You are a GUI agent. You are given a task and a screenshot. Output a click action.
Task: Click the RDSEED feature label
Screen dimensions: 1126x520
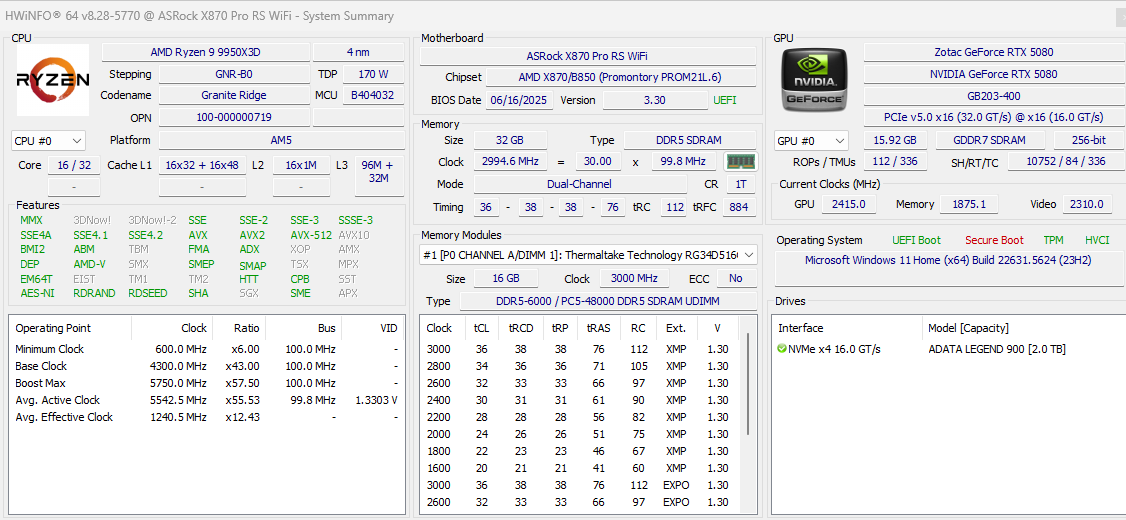tap(149, 293)
